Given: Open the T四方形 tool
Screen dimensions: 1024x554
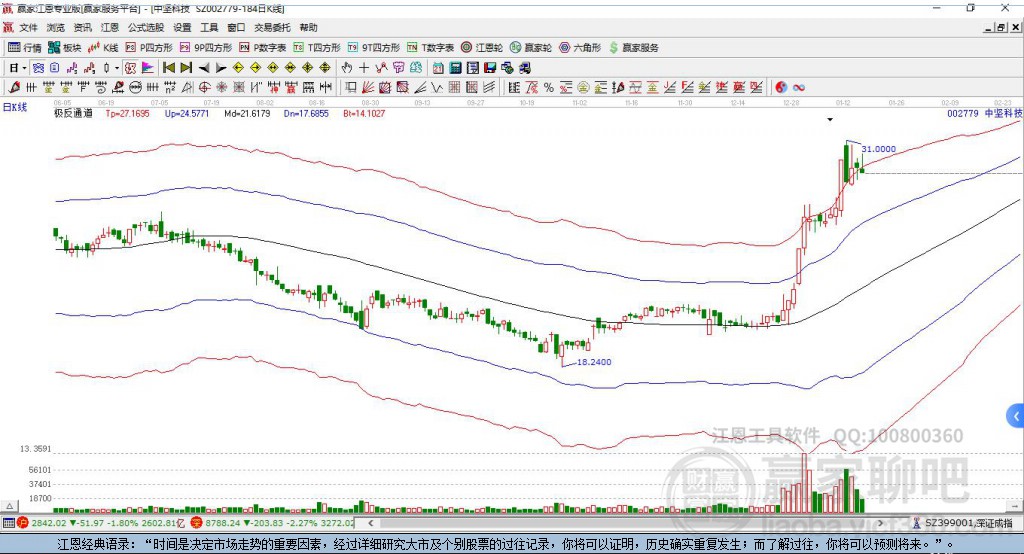Looking at the screenshot, I should (x=317, y=48).
